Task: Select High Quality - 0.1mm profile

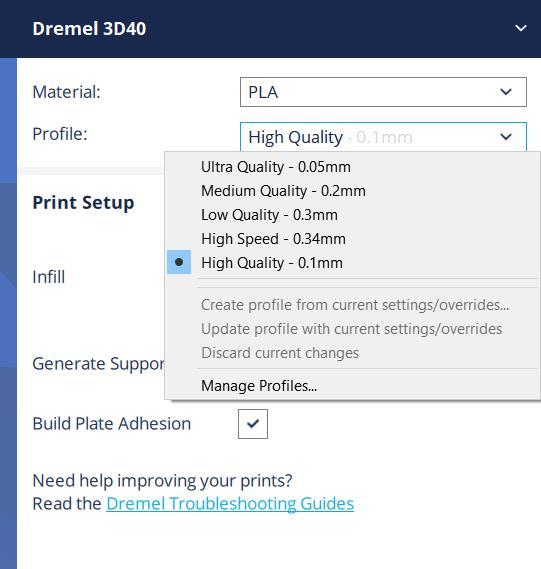Action: 353,262
